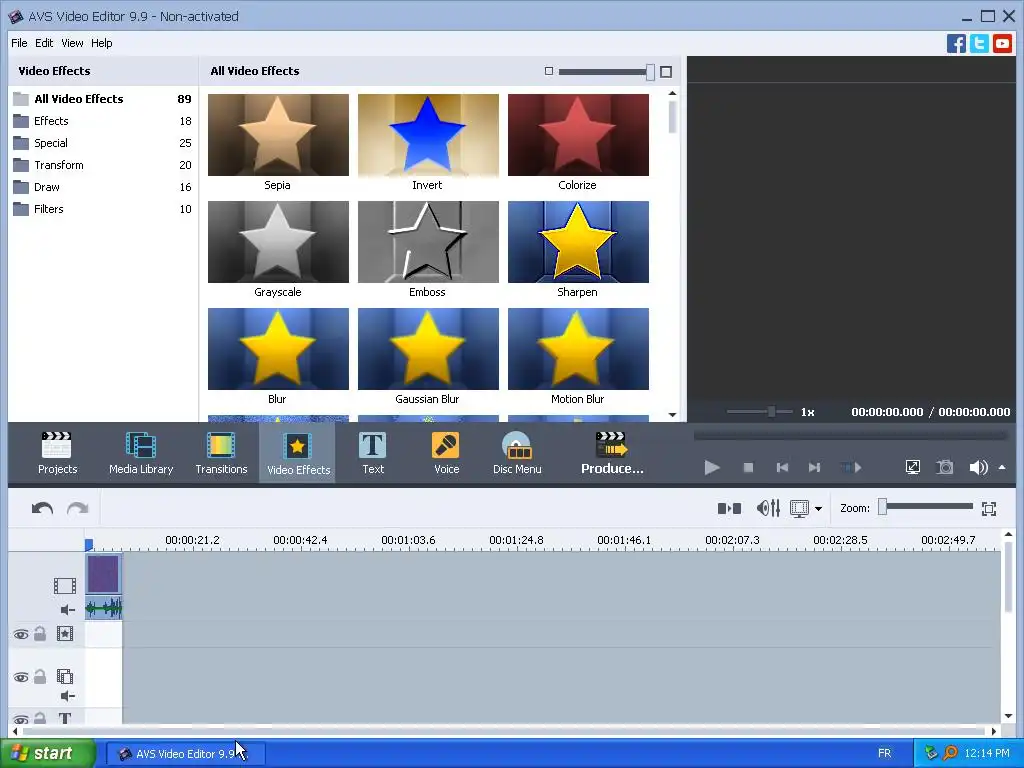Click AVS Video Editor taskbar button
This screenshot has width=1024, height=768.
point(186,754)
